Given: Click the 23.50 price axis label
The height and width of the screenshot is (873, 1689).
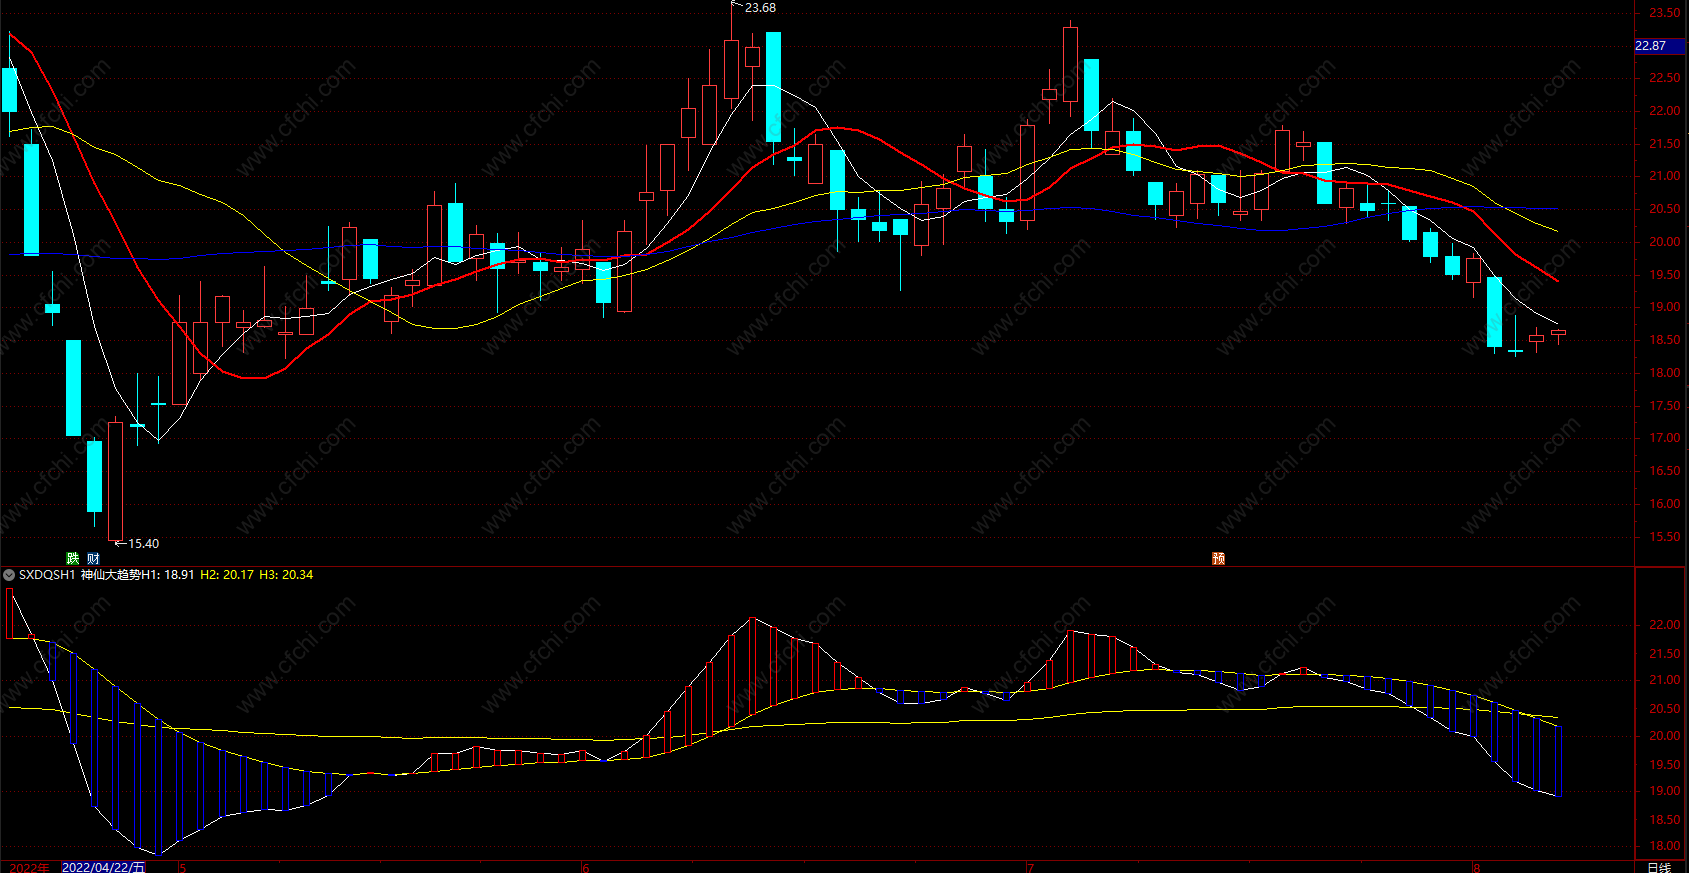Looking at the screenshot, I should pos(1664,13).
